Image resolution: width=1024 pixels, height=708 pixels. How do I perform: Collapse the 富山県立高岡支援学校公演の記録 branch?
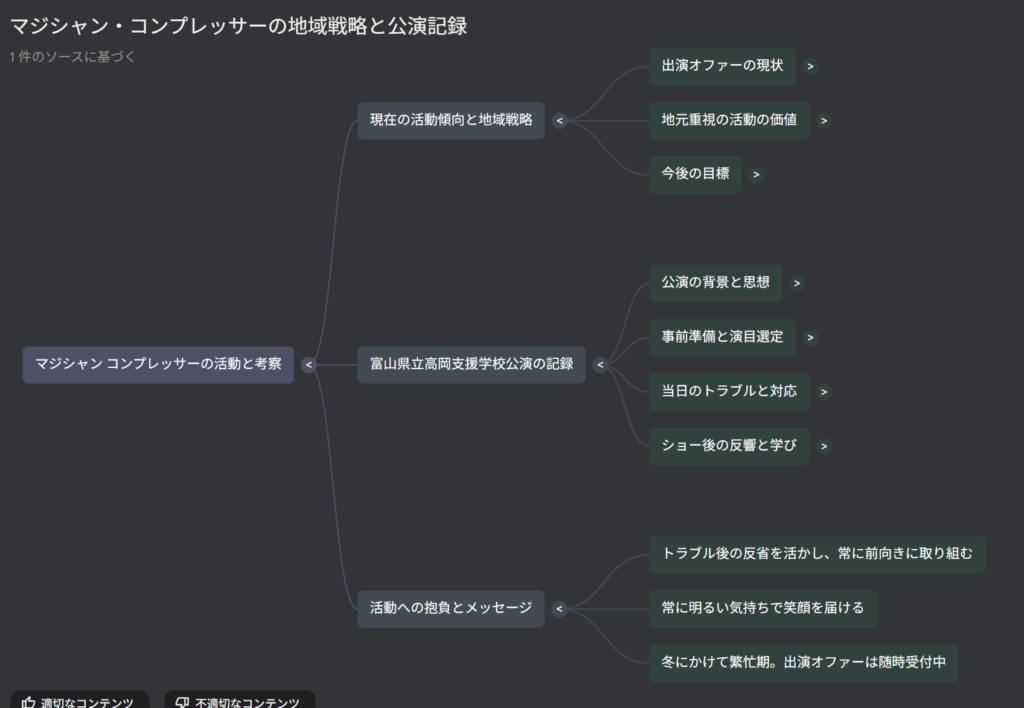pyautogui.click(x=598, y=364)
